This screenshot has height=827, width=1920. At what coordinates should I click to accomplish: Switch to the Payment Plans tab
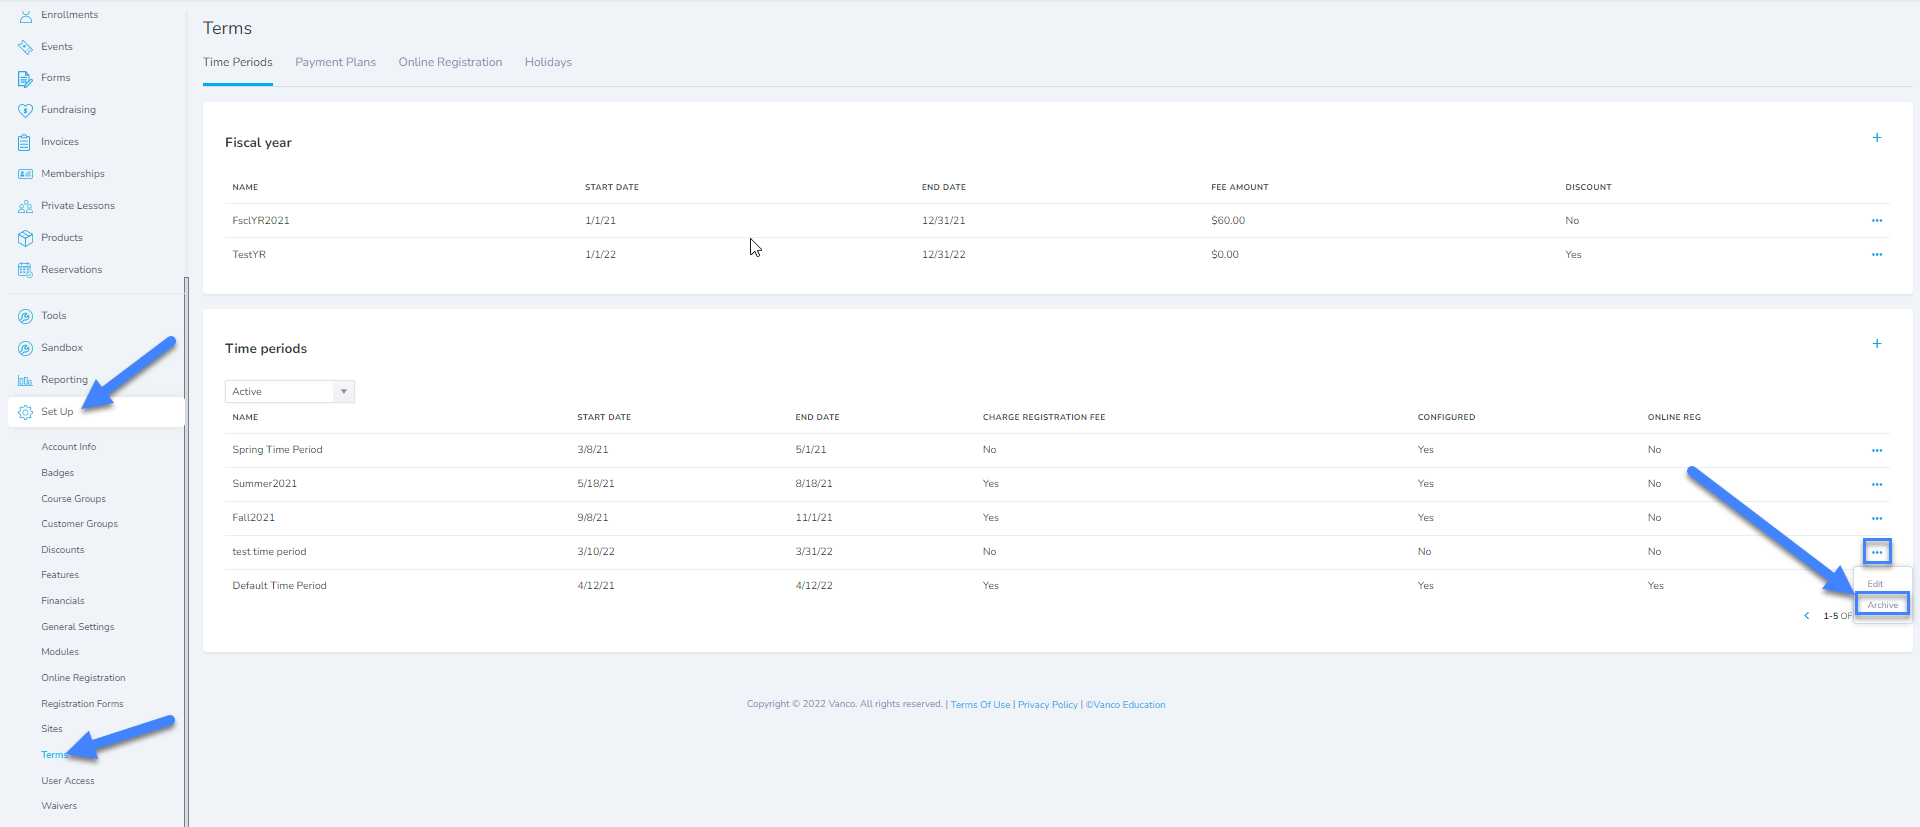336,62
